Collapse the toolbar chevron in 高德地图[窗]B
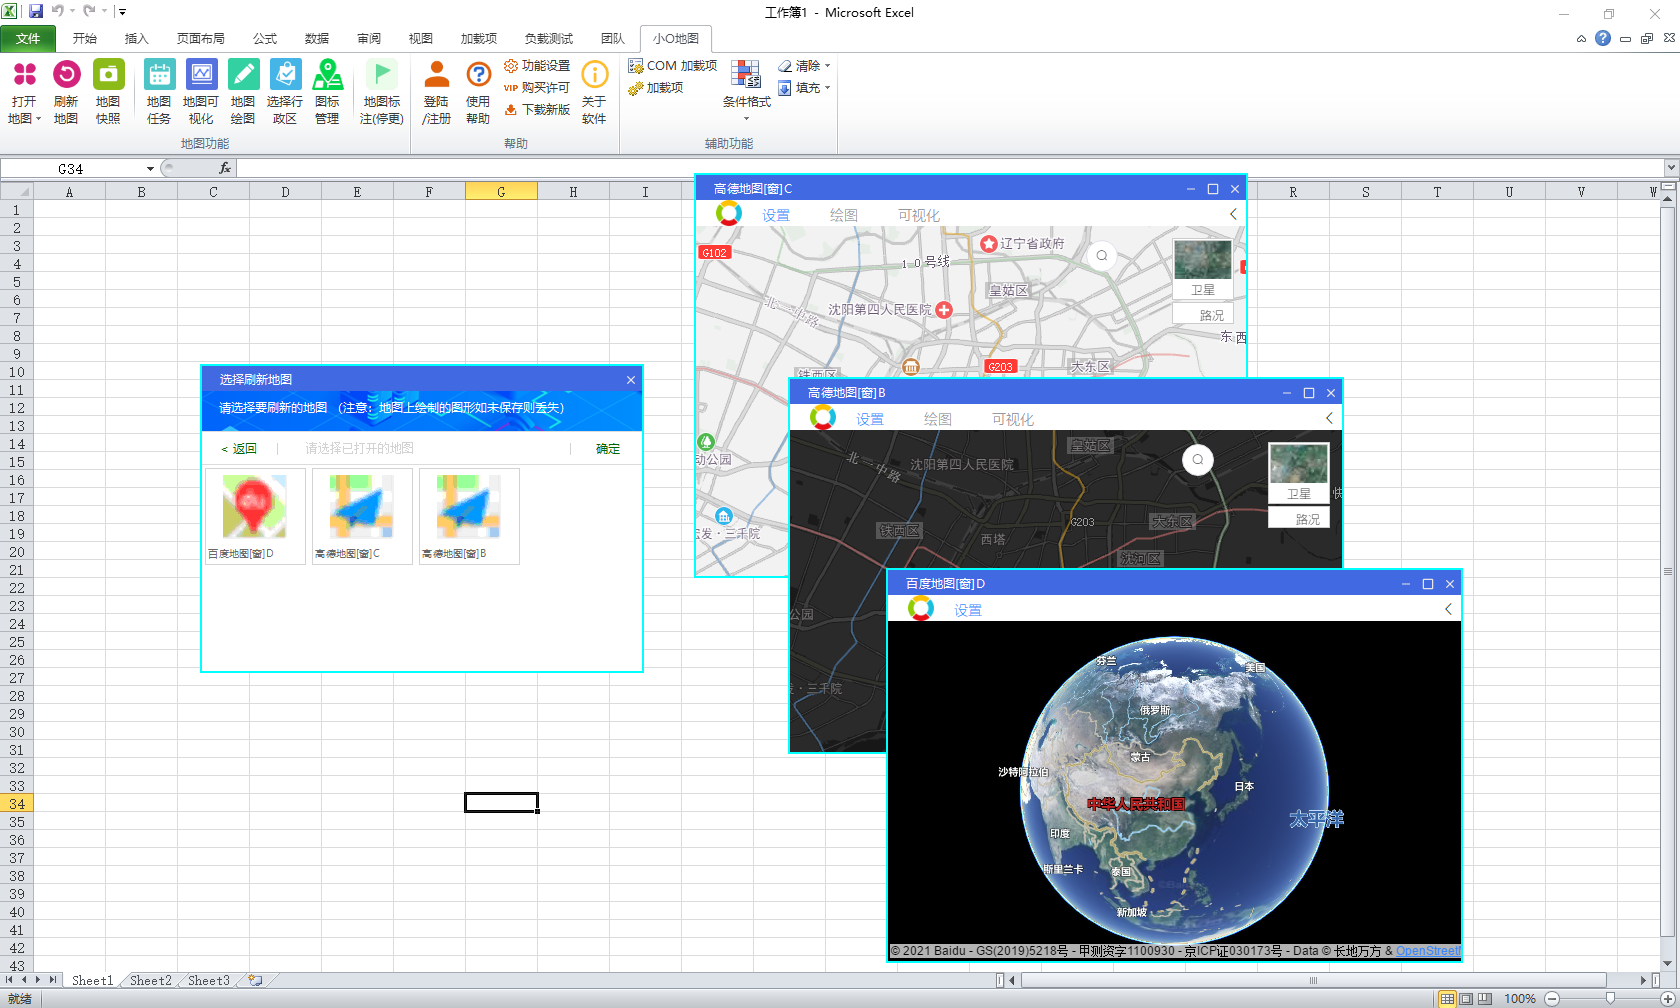The image size is (1680, 1008). 1329,418
